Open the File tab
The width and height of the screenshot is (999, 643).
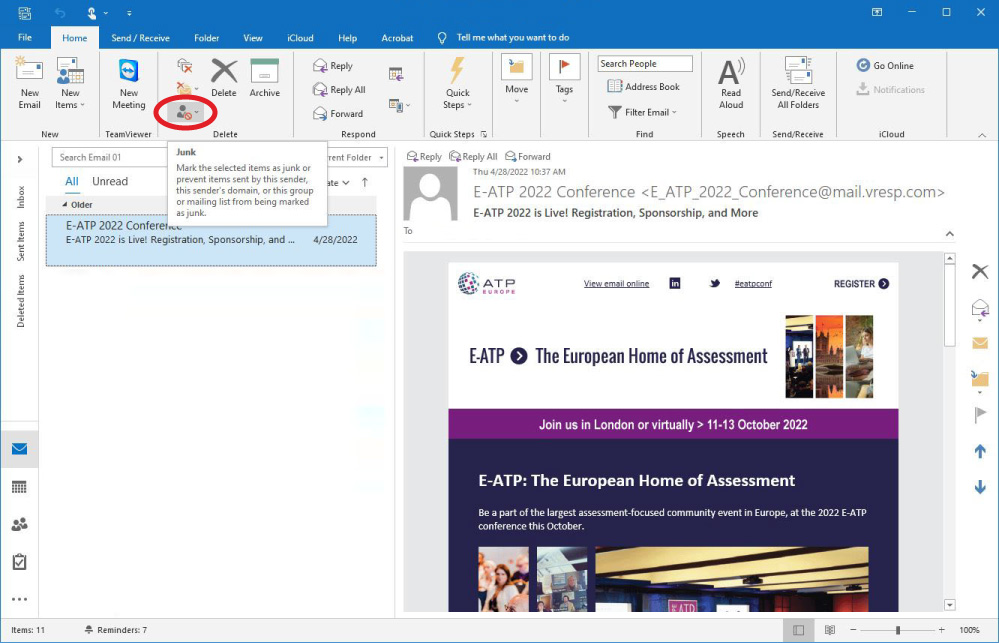click(25, 38)
